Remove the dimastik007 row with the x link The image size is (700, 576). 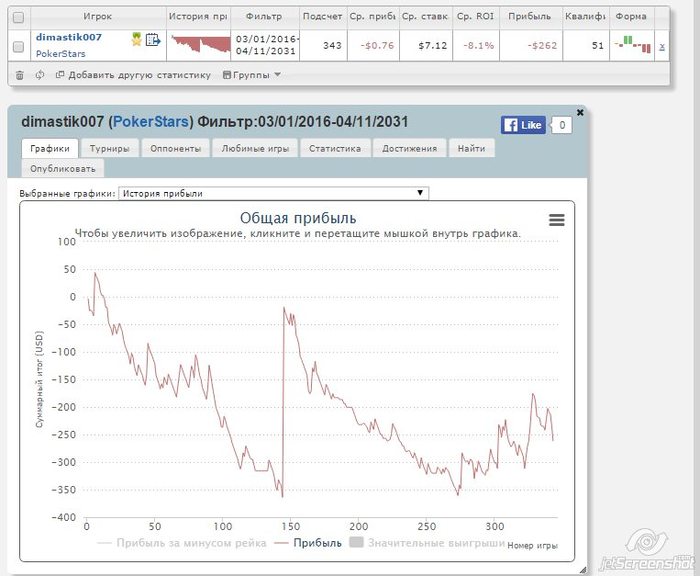coord(662,46)
